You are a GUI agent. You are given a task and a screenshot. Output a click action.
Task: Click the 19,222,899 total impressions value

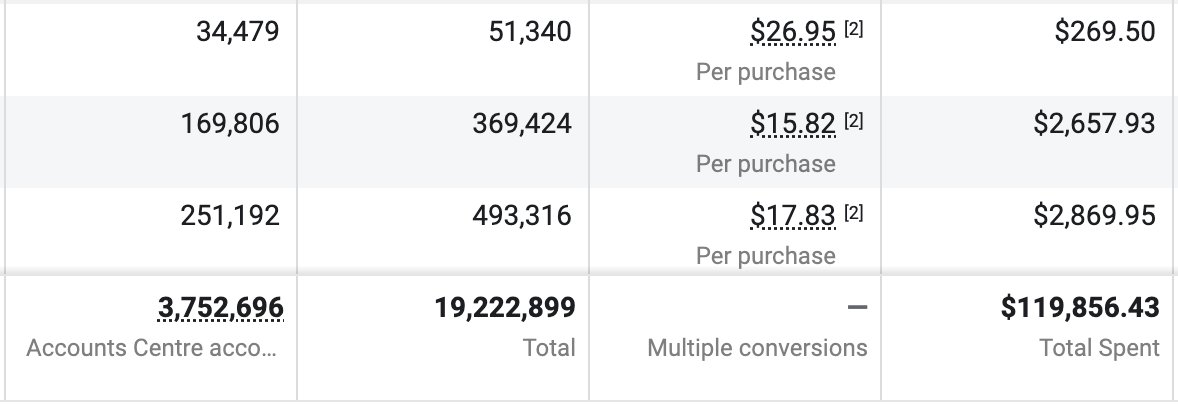click(505, 308)
